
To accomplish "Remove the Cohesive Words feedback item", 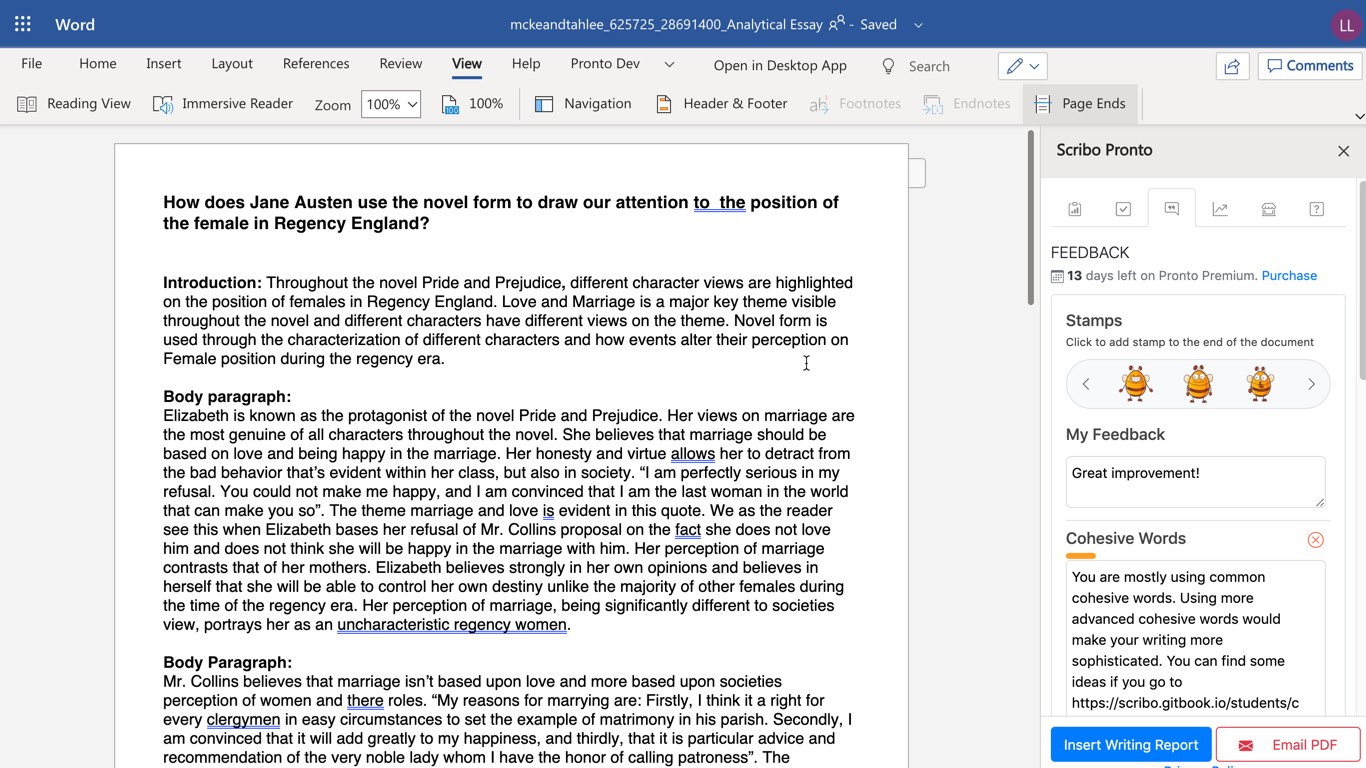I will (x=1315, y=540).
